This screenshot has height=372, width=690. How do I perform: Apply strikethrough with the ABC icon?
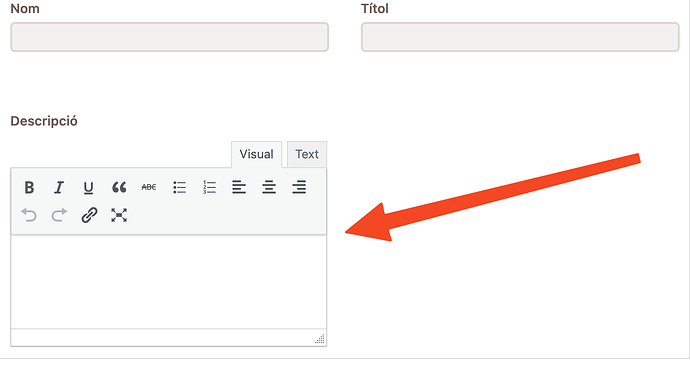pyautogui.click(x=149, y=188)
